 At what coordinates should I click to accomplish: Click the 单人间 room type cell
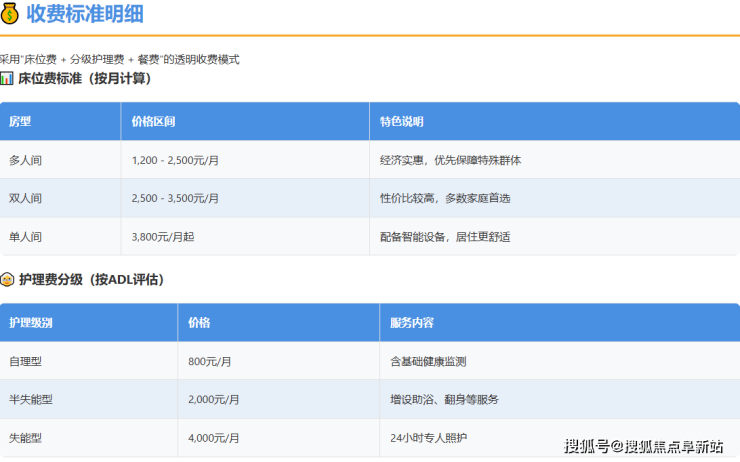(25, 237)
